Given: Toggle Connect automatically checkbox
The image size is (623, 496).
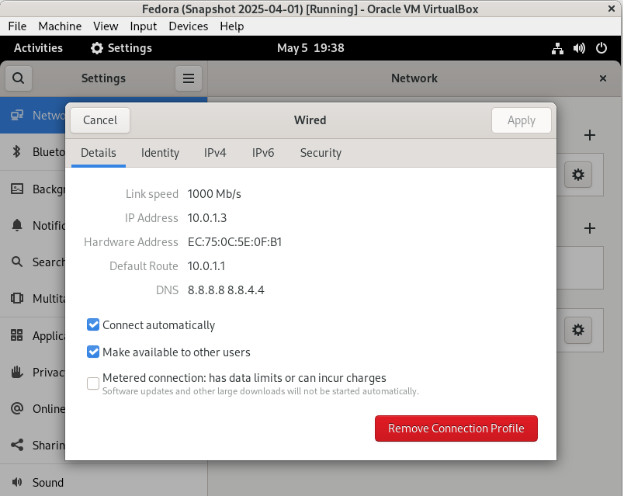Looking at the screenshot, I should coord(93,325).
